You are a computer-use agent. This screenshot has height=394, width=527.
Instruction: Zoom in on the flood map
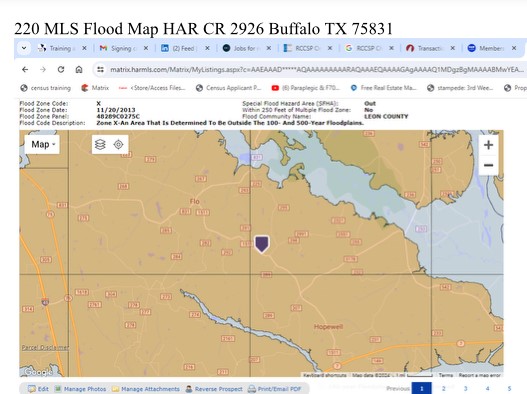pos(488,145)
